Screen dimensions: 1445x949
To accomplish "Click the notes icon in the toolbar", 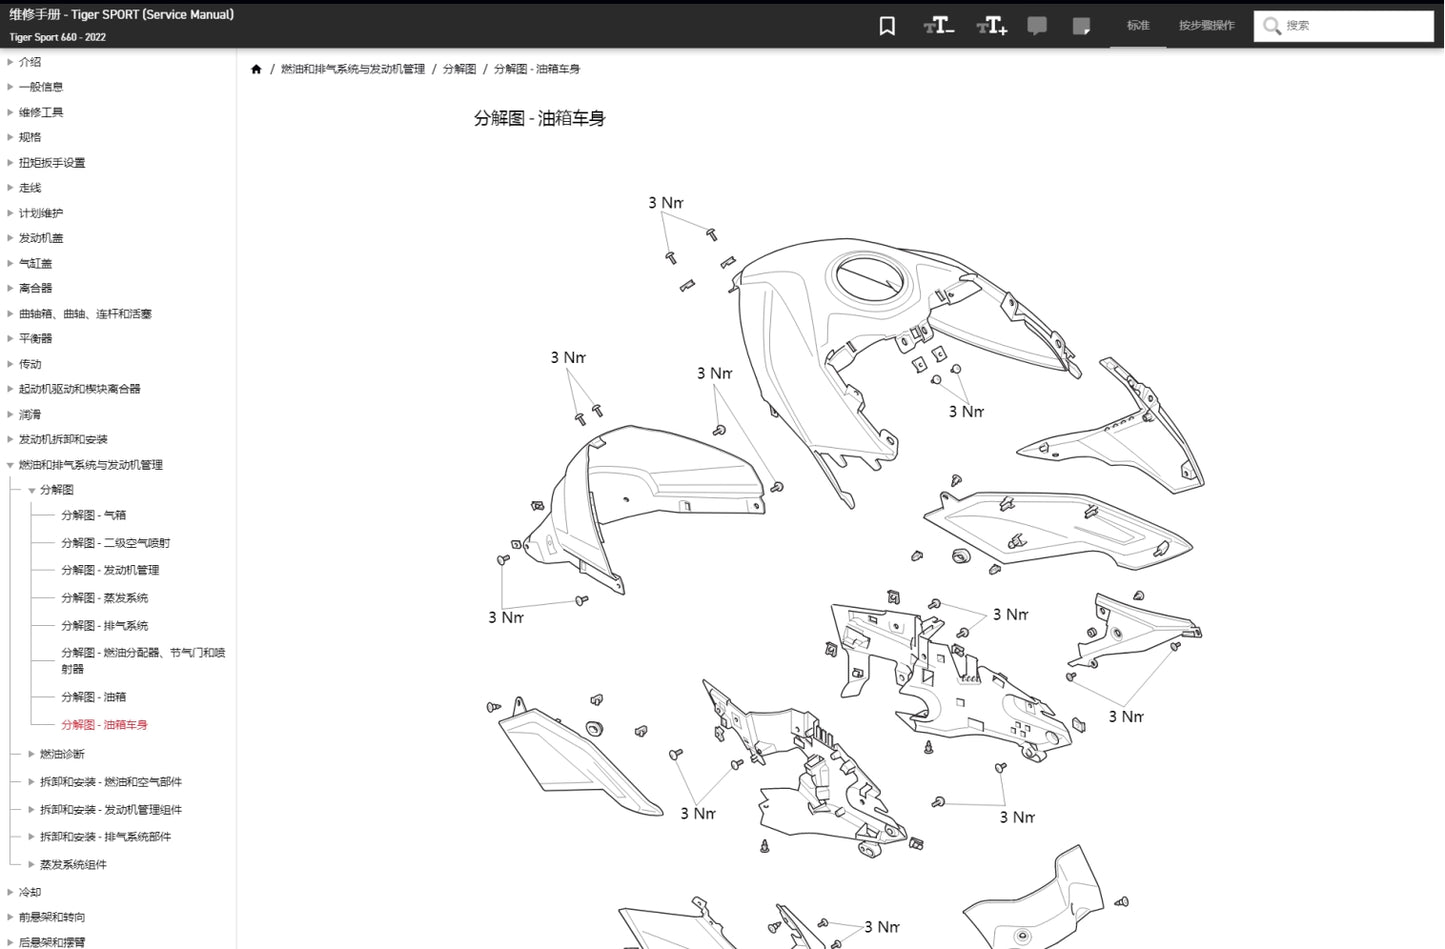I will 1081,26.
